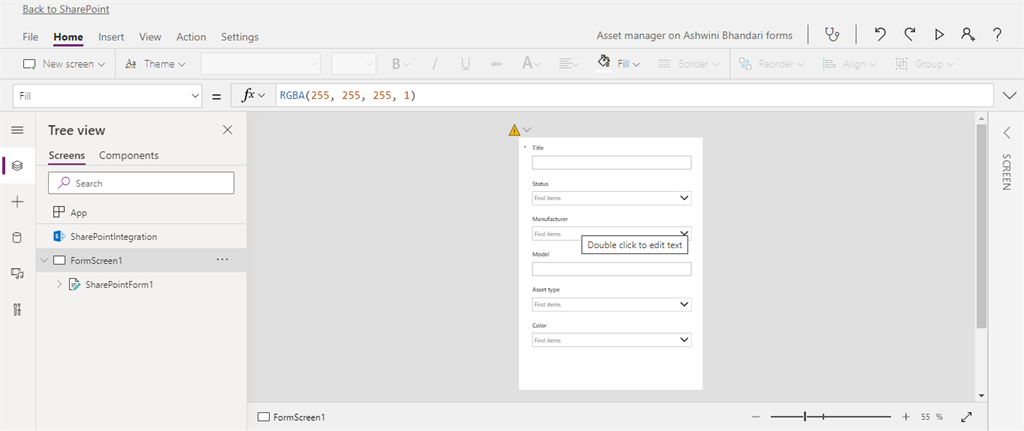The image size is (1024, 431).
Task: Switch to the Components tab
Action: 129,155
